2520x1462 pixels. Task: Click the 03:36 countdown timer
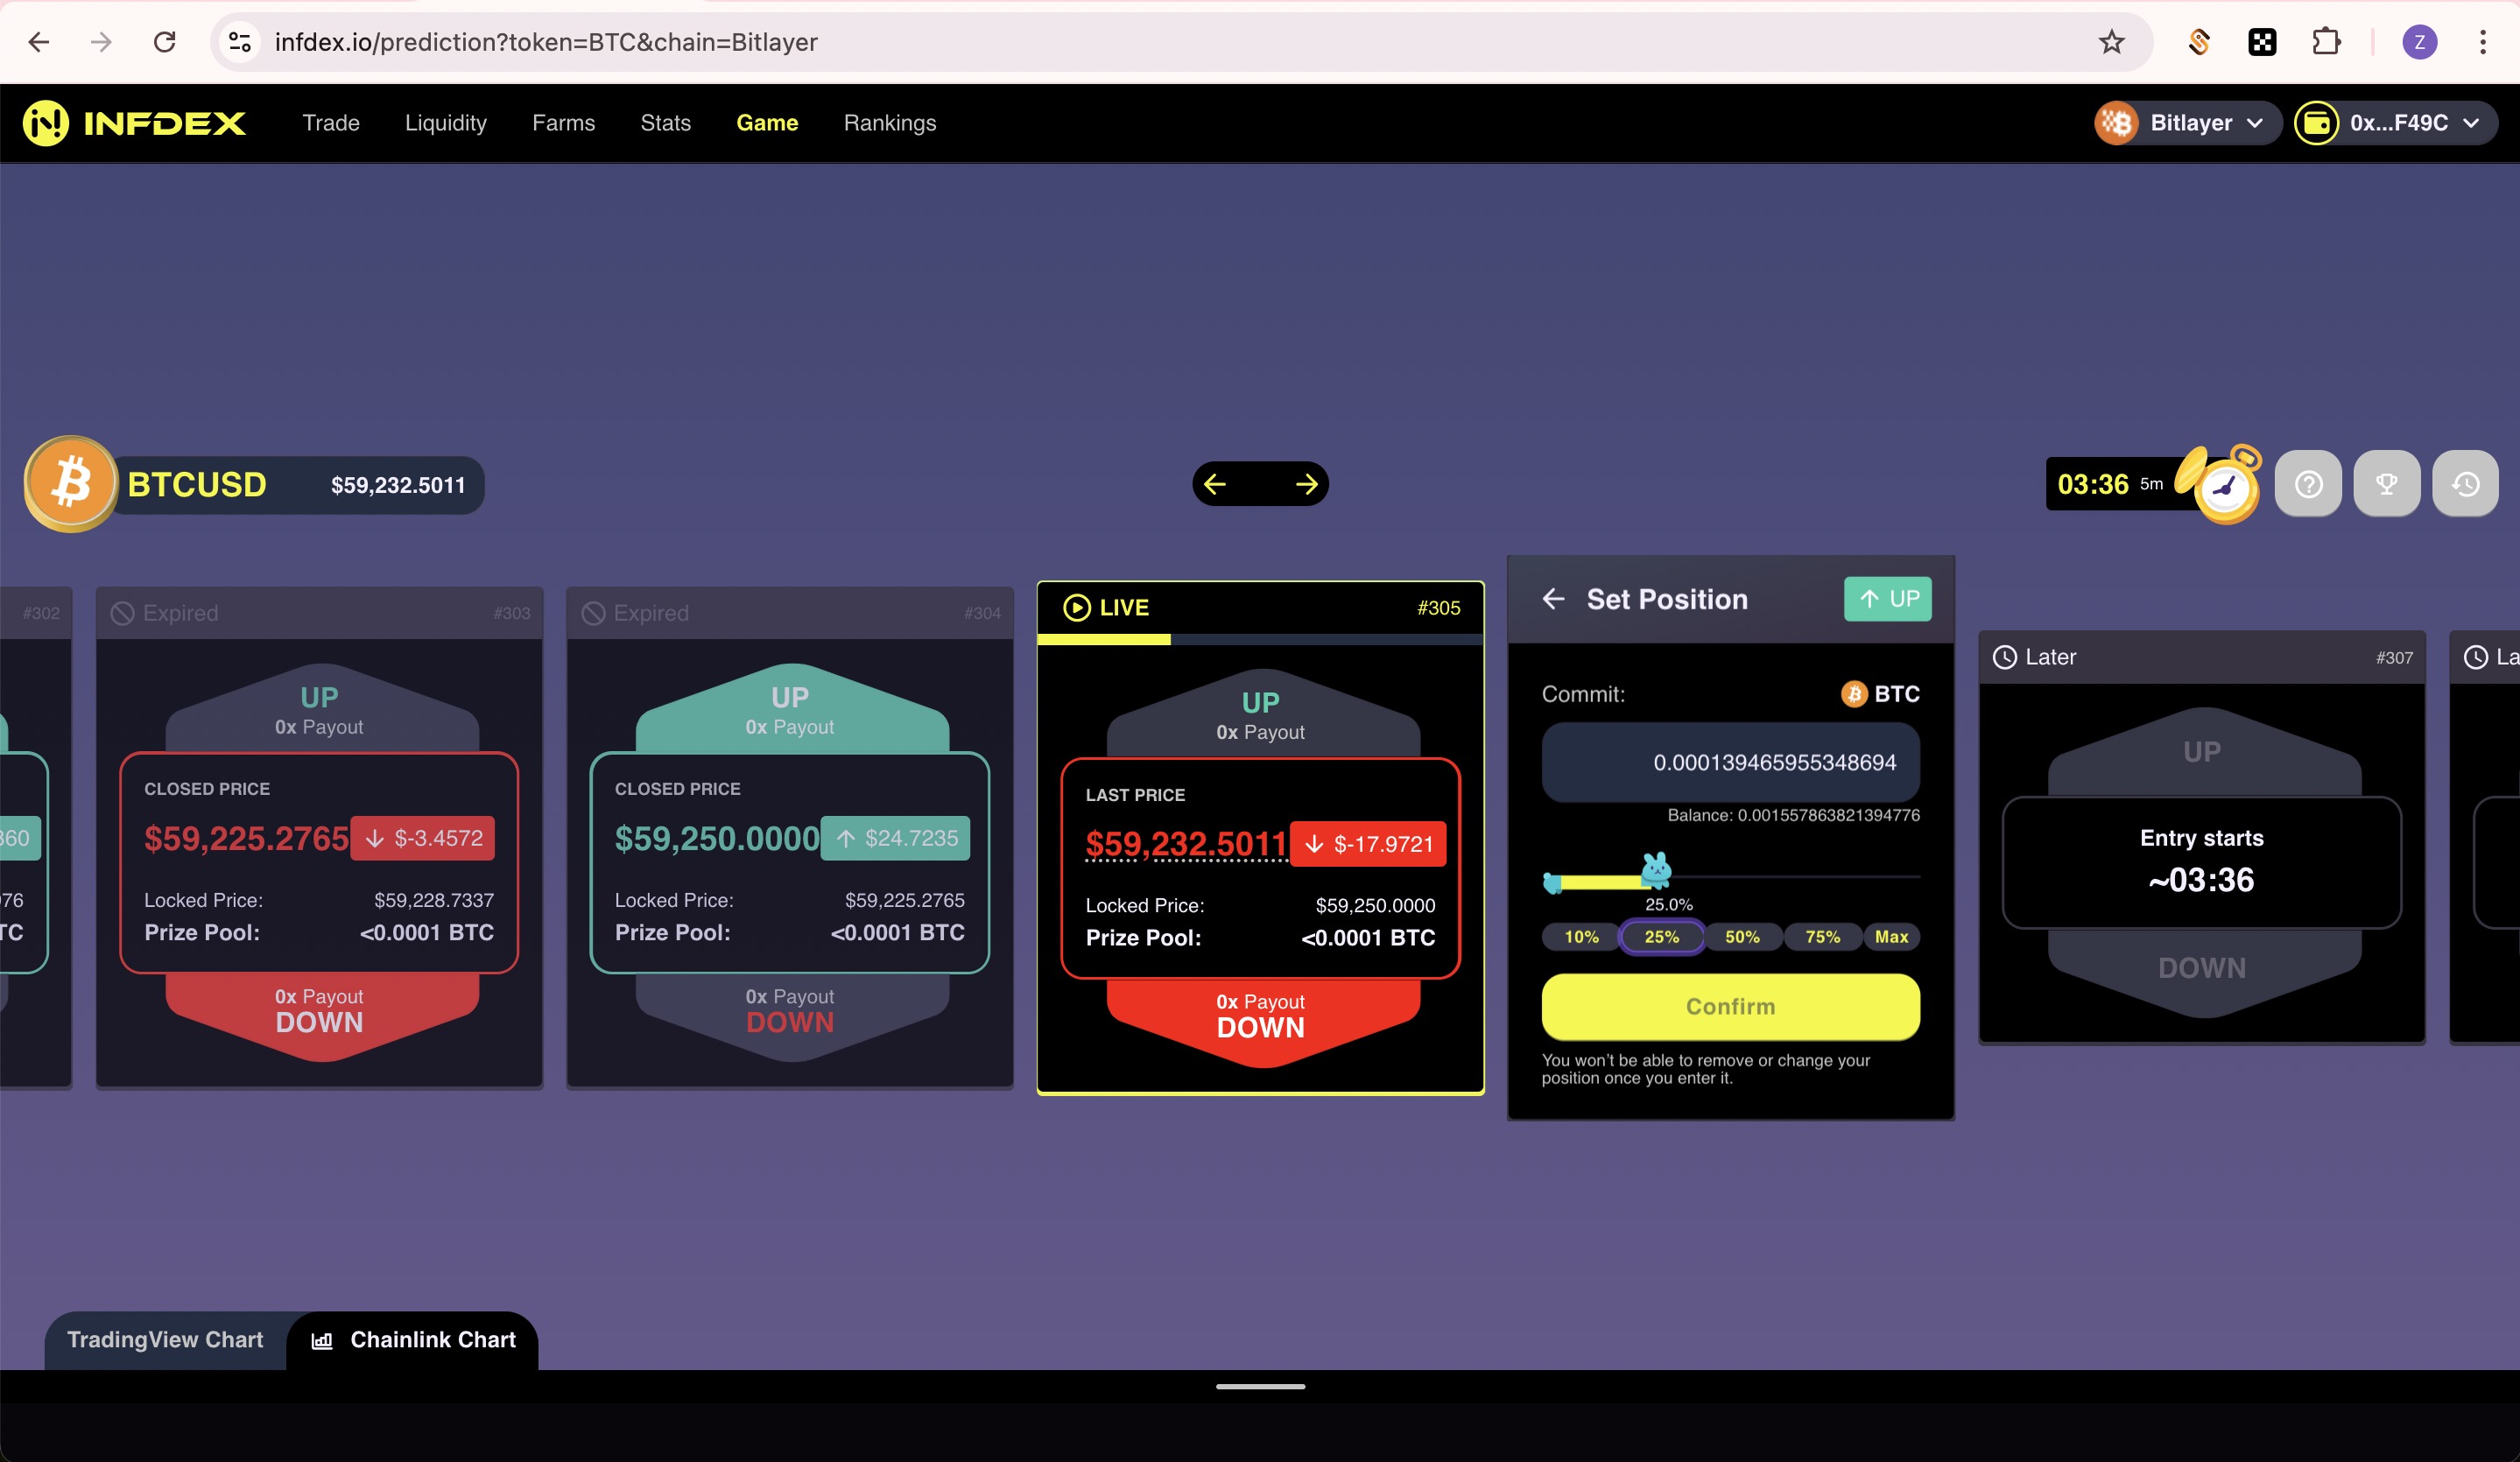[2092, 485]
